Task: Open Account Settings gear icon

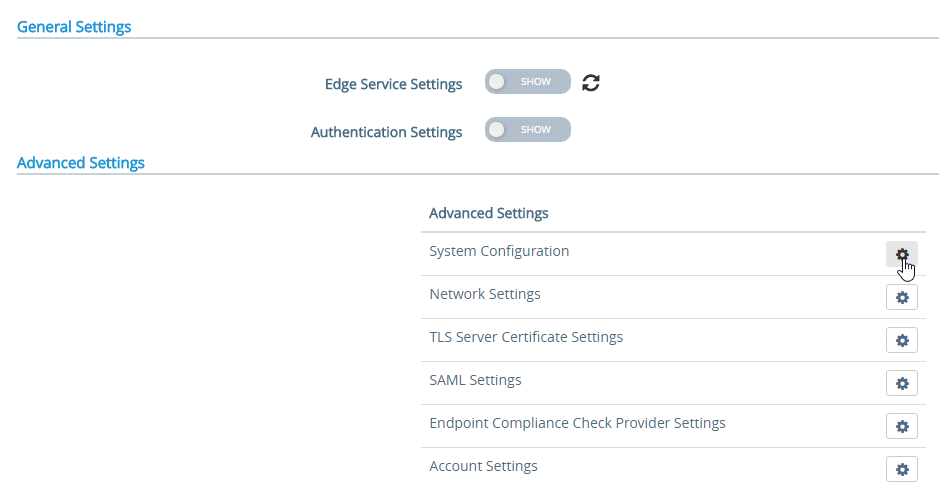Action: [902, 470]
